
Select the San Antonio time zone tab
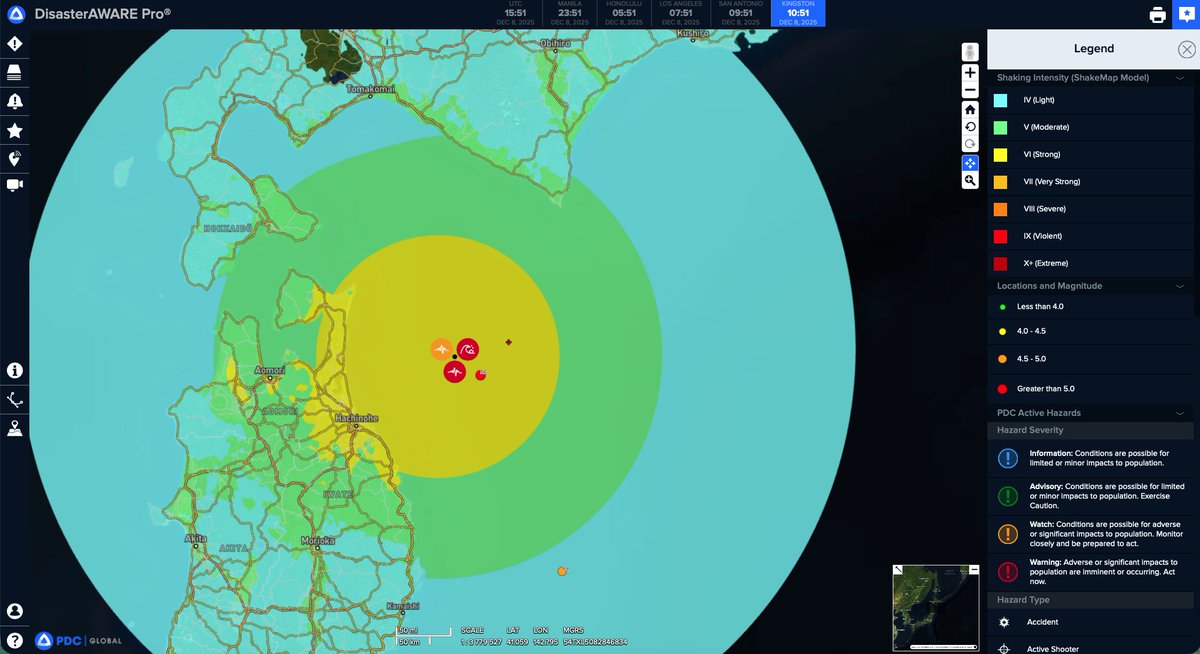(741, 13)
